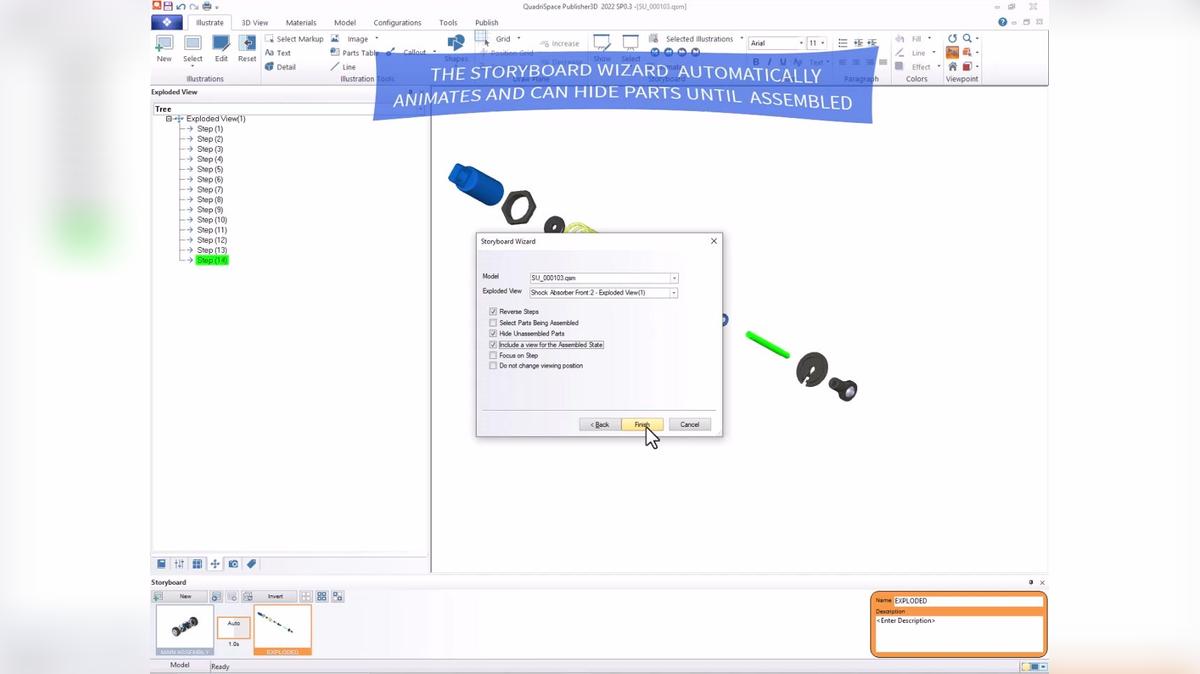Cancel the Storyboard Wizard
The height and width of the screenshot is (674, 1200).
[x=690, y=424]
